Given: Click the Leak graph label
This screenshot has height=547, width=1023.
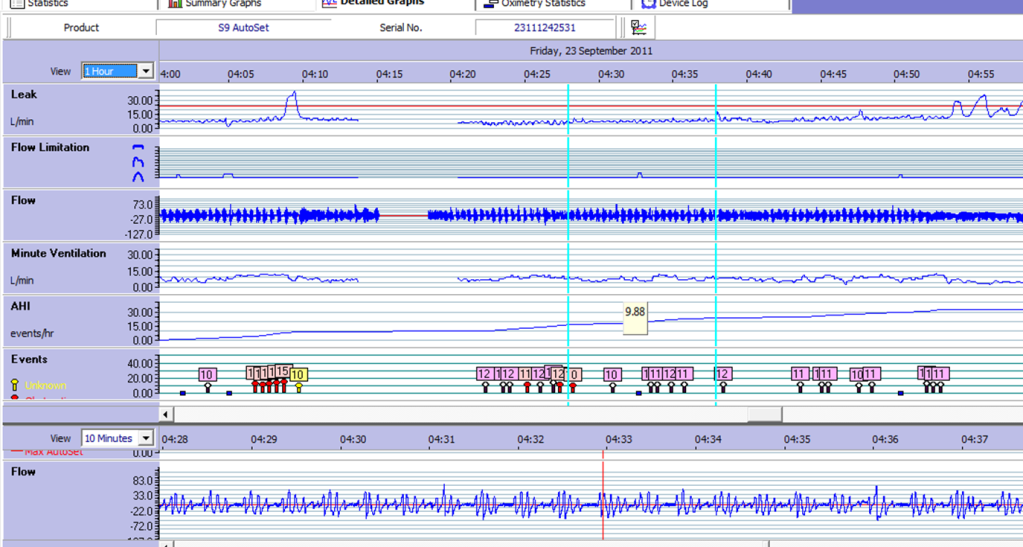Looking at the screenshot, I should 23,95.
